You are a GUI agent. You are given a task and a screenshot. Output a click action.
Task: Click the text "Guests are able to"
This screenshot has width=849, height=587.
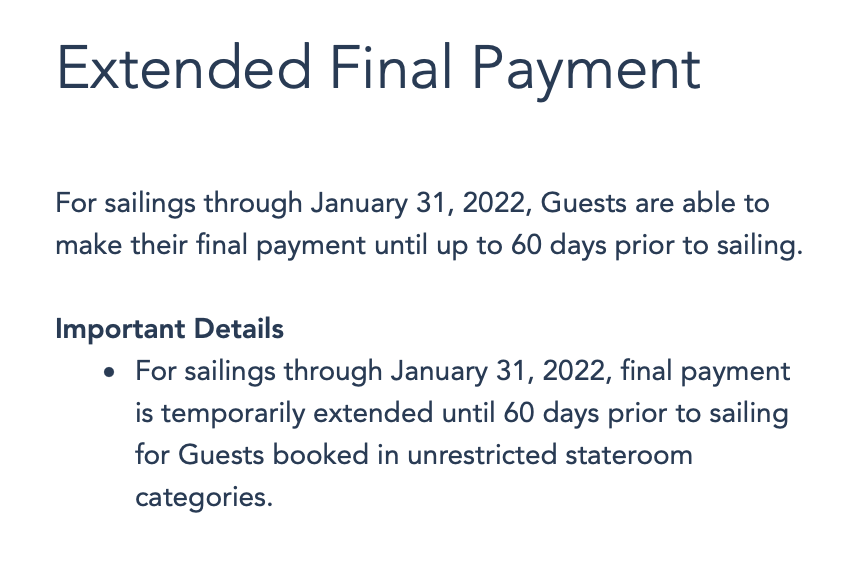tap(658, 203)
